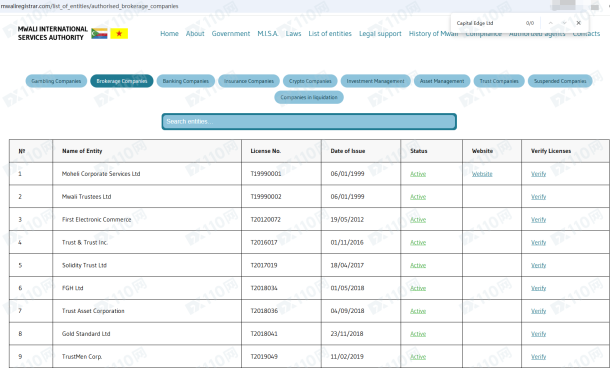The height and width of the screenshot is (368, 610).
Task: Go to next find result arrow
Action: [564, 23]
